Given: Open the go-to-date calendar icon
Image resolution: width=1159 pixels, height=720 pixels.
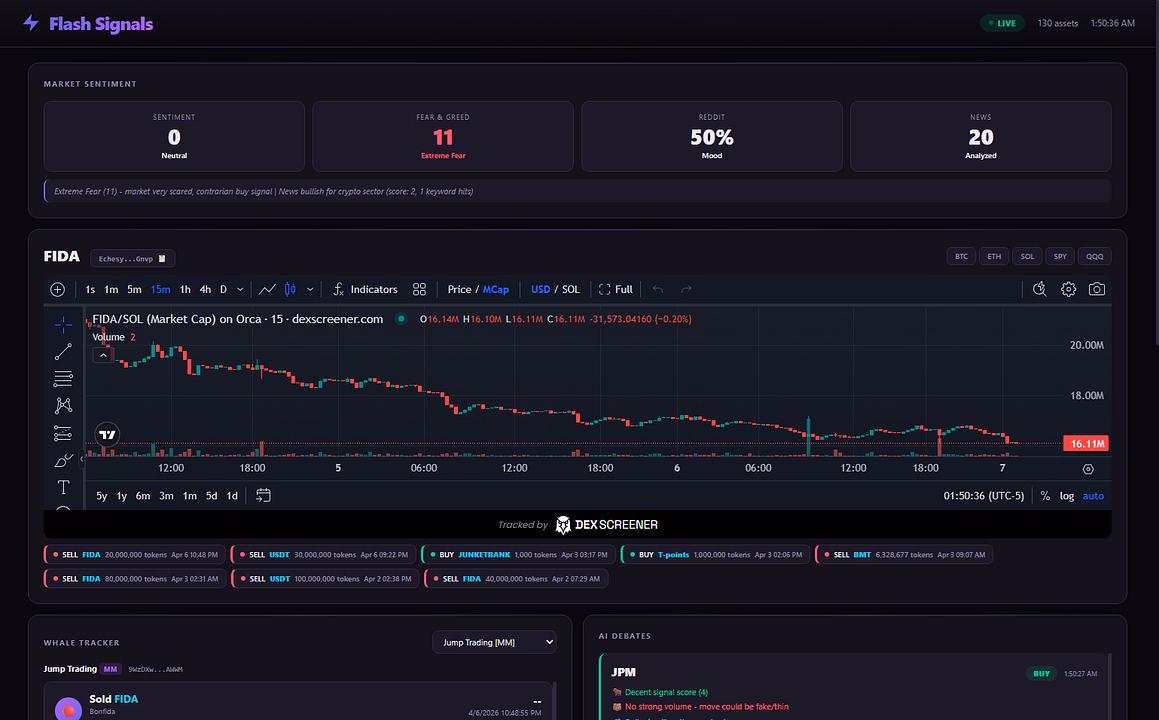Looking at the screenshot, I should 263,495.
